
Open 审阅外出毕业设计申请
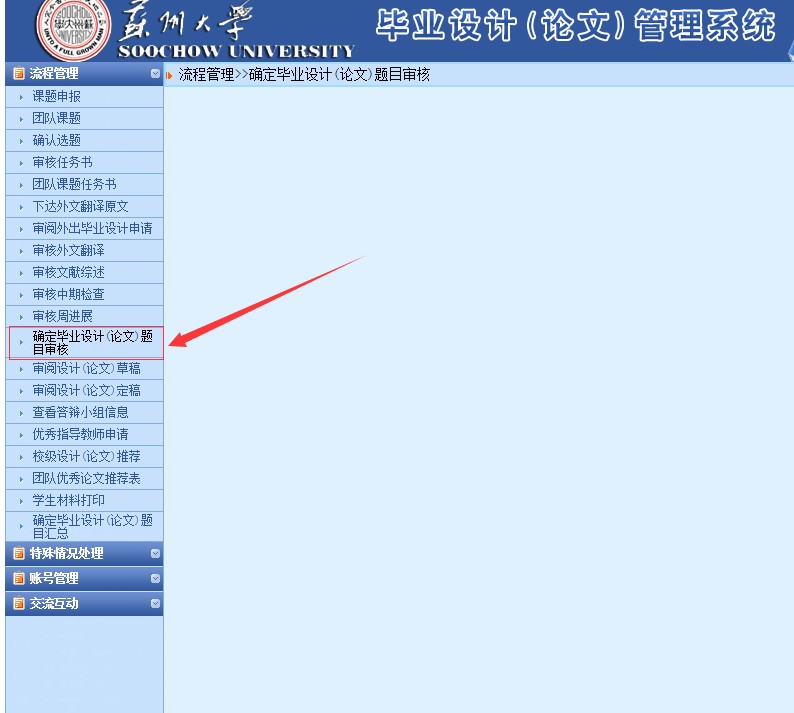coord(92,228)
